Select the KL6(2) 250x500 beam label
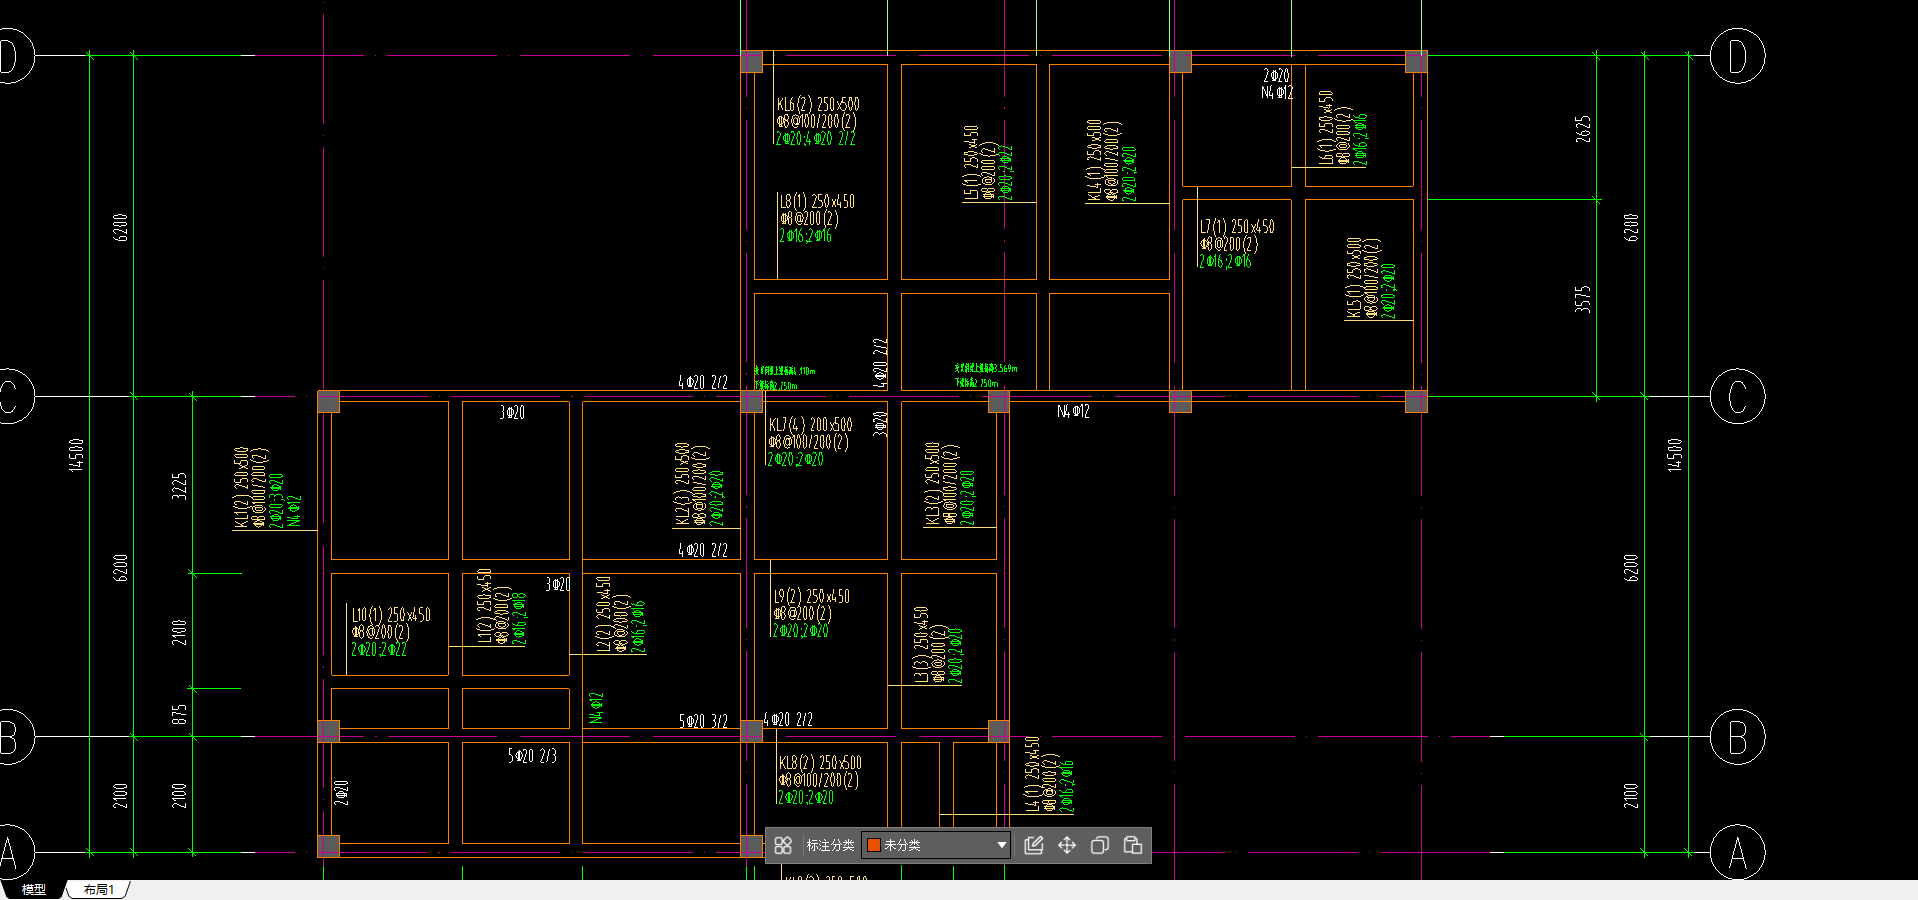 point(818,104)
